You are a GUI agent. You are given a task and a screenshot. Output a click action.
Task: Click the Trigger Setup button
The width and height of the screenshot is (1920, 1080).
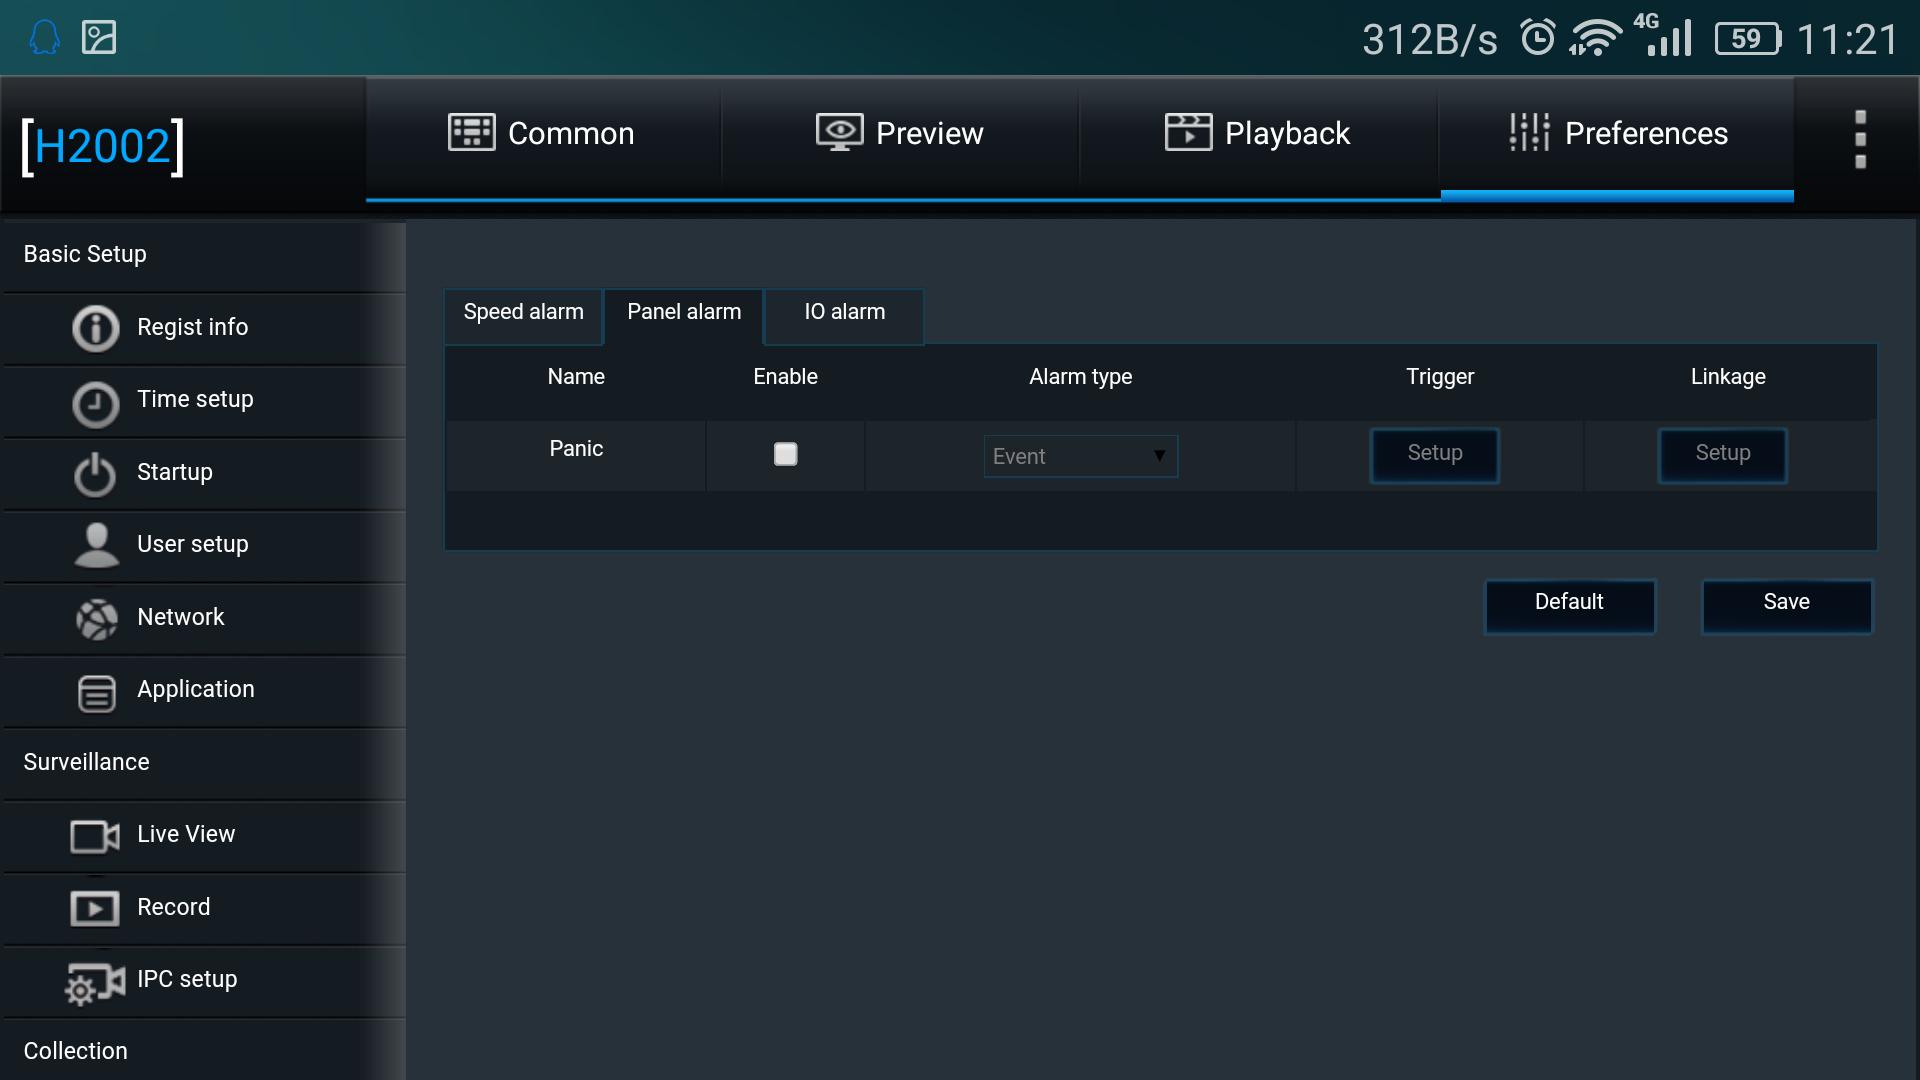pos(1434,454)
